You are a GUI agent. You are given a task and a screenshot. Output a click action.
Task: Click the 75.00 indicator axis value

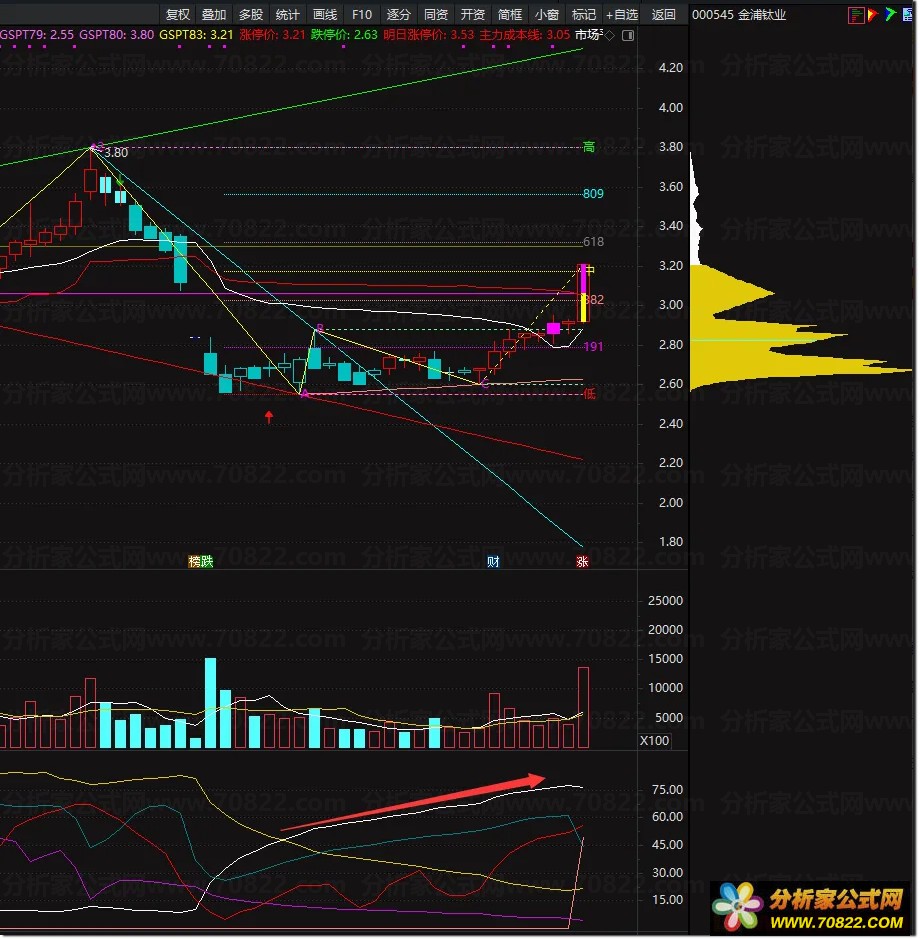667,790
